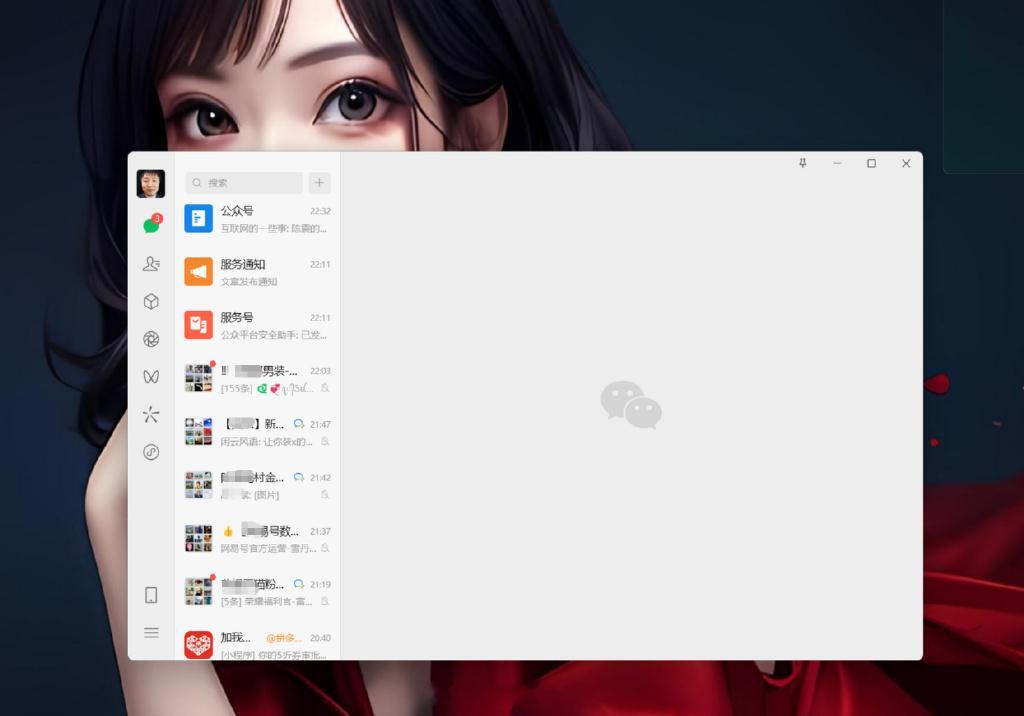Image resolution: width=1024 pixels, height=716 pixels.
Task: Select the blue 公众号 account icon
Action: [199, 218]
